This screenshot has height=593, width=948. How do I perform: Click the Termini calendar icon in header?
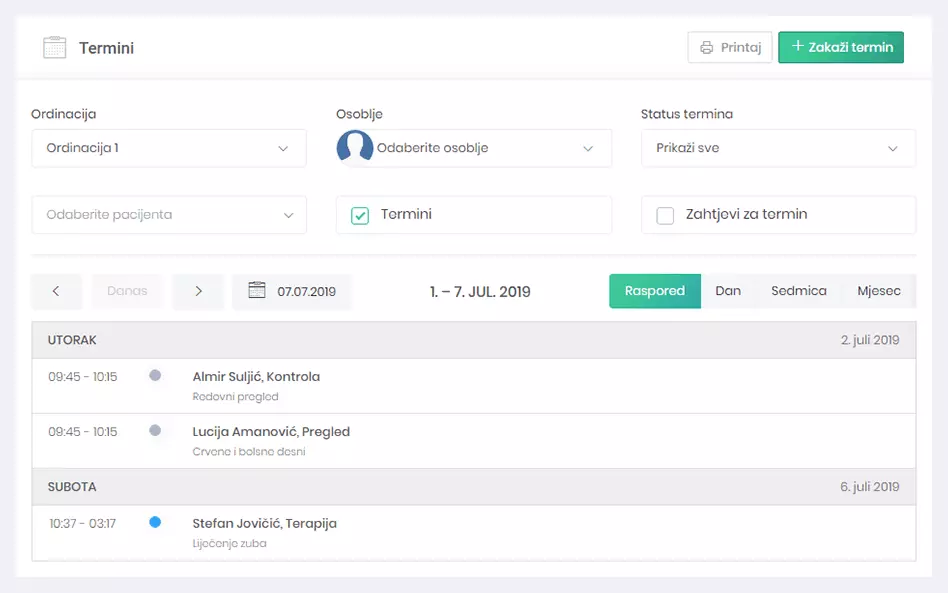coord(55,47)
